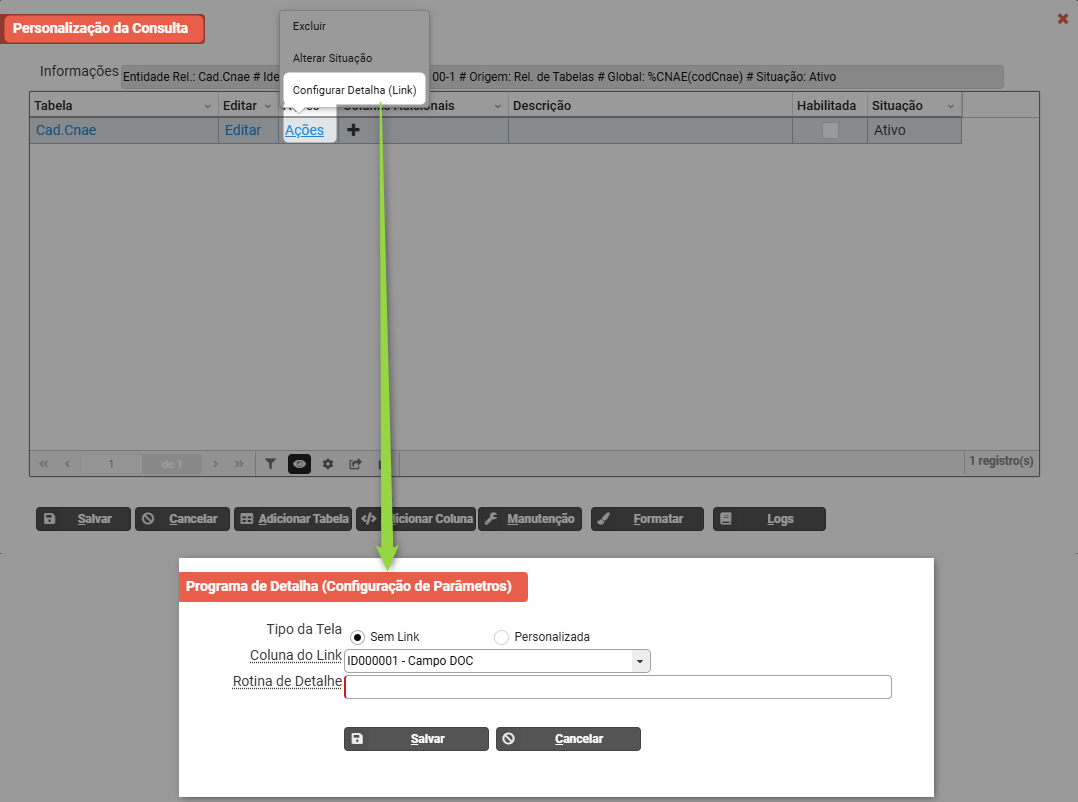The height and width of the screenshot is (802, 1078).
Task: Click the Editar link for Cad.Cnae
Action: coord(243,130)
